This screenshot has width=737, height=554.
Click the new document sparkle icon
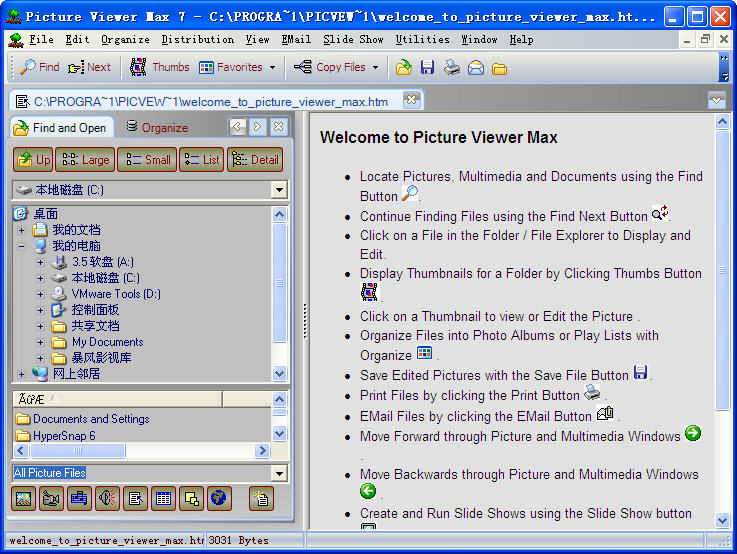click(261, 498)
